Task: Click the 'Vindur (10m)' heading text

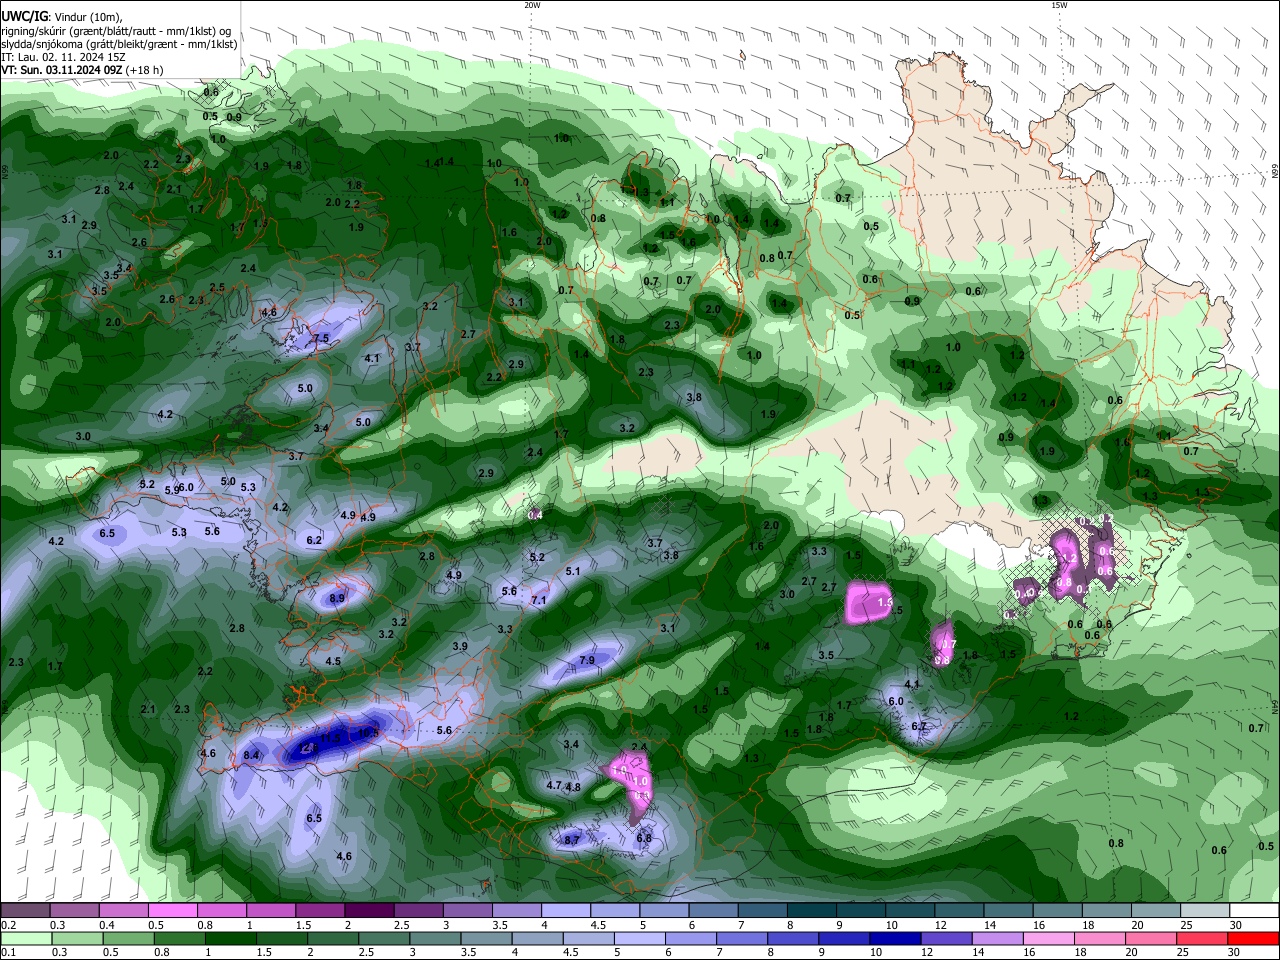Action: coord(89,16)
